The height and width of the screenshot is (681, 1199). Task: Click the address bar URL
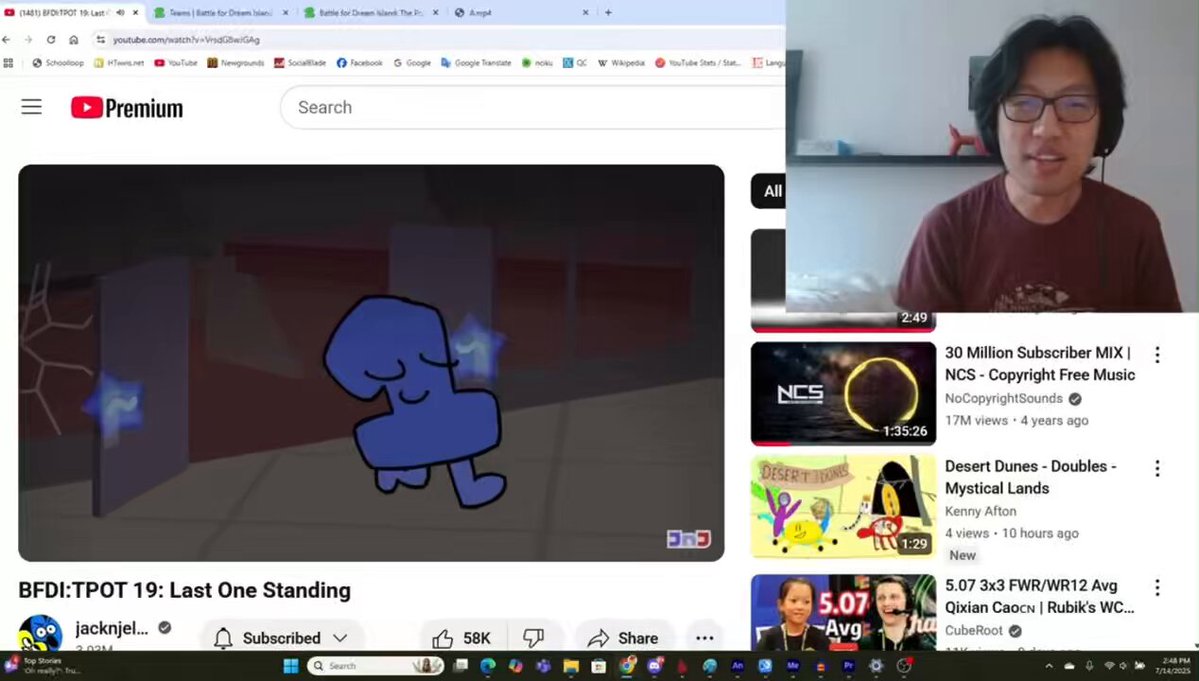(x=187, y=40)
